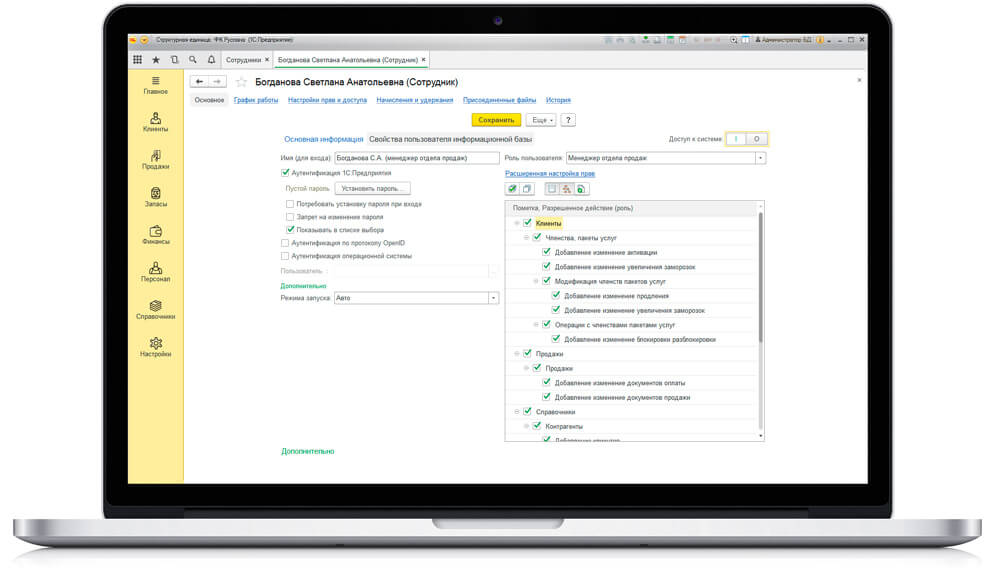The height and width of the screenshot is (575, 995).
Task: Switch to the Сотрудники tab
Action: tap(244, 60)
